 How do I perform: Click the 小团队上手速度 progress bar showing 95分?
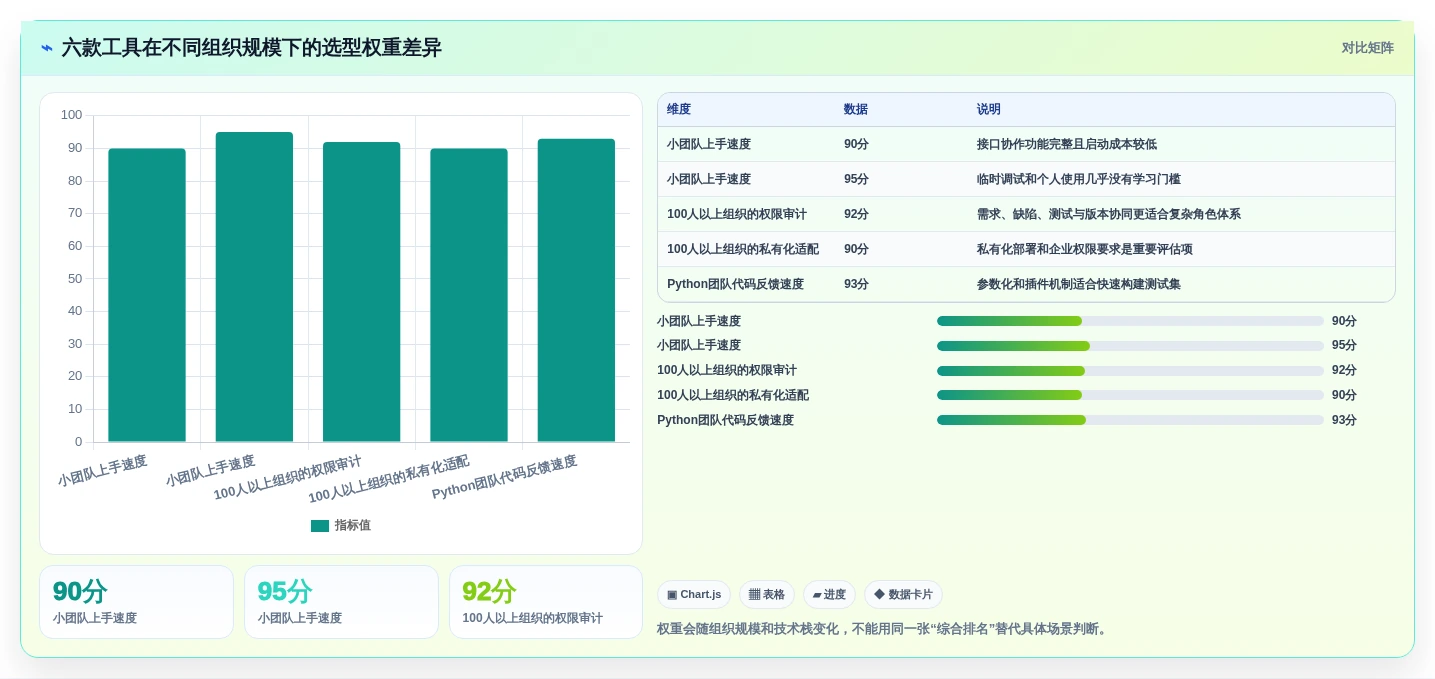[1130, 346]
